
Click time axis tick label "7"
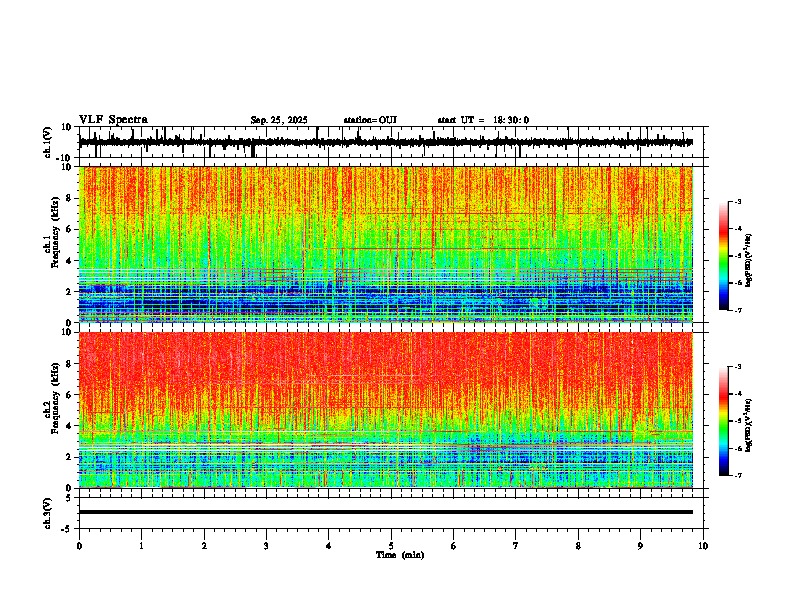[516, 546]
